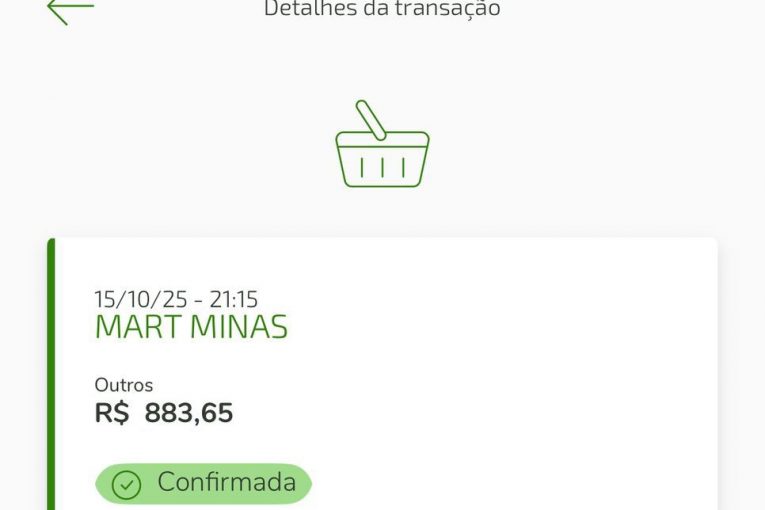The image size is (765, 510).
Task: Click the time "21:15"
Action: coord(233,299)
